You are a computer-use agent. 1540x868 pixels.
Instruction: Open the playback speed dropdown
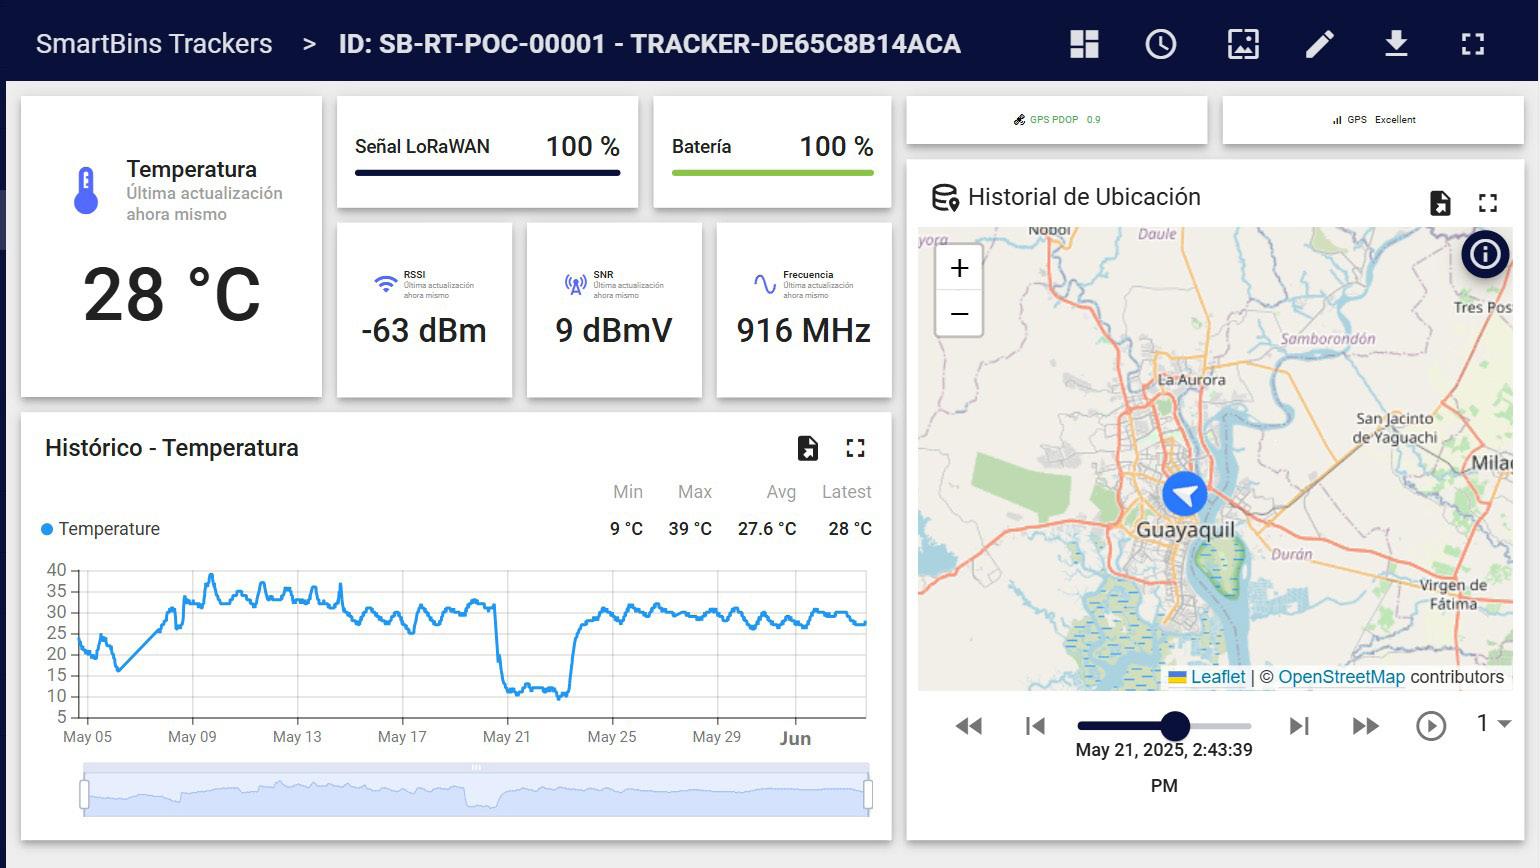[x=1493, y=723]
